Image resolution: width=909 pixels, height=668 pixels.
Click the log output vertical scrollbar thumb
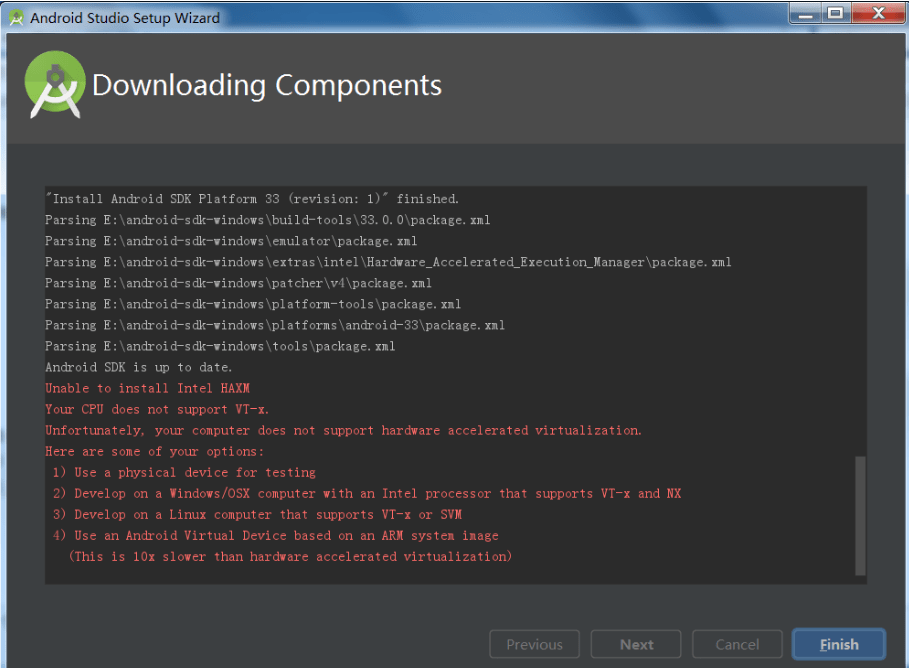[860, 515]
